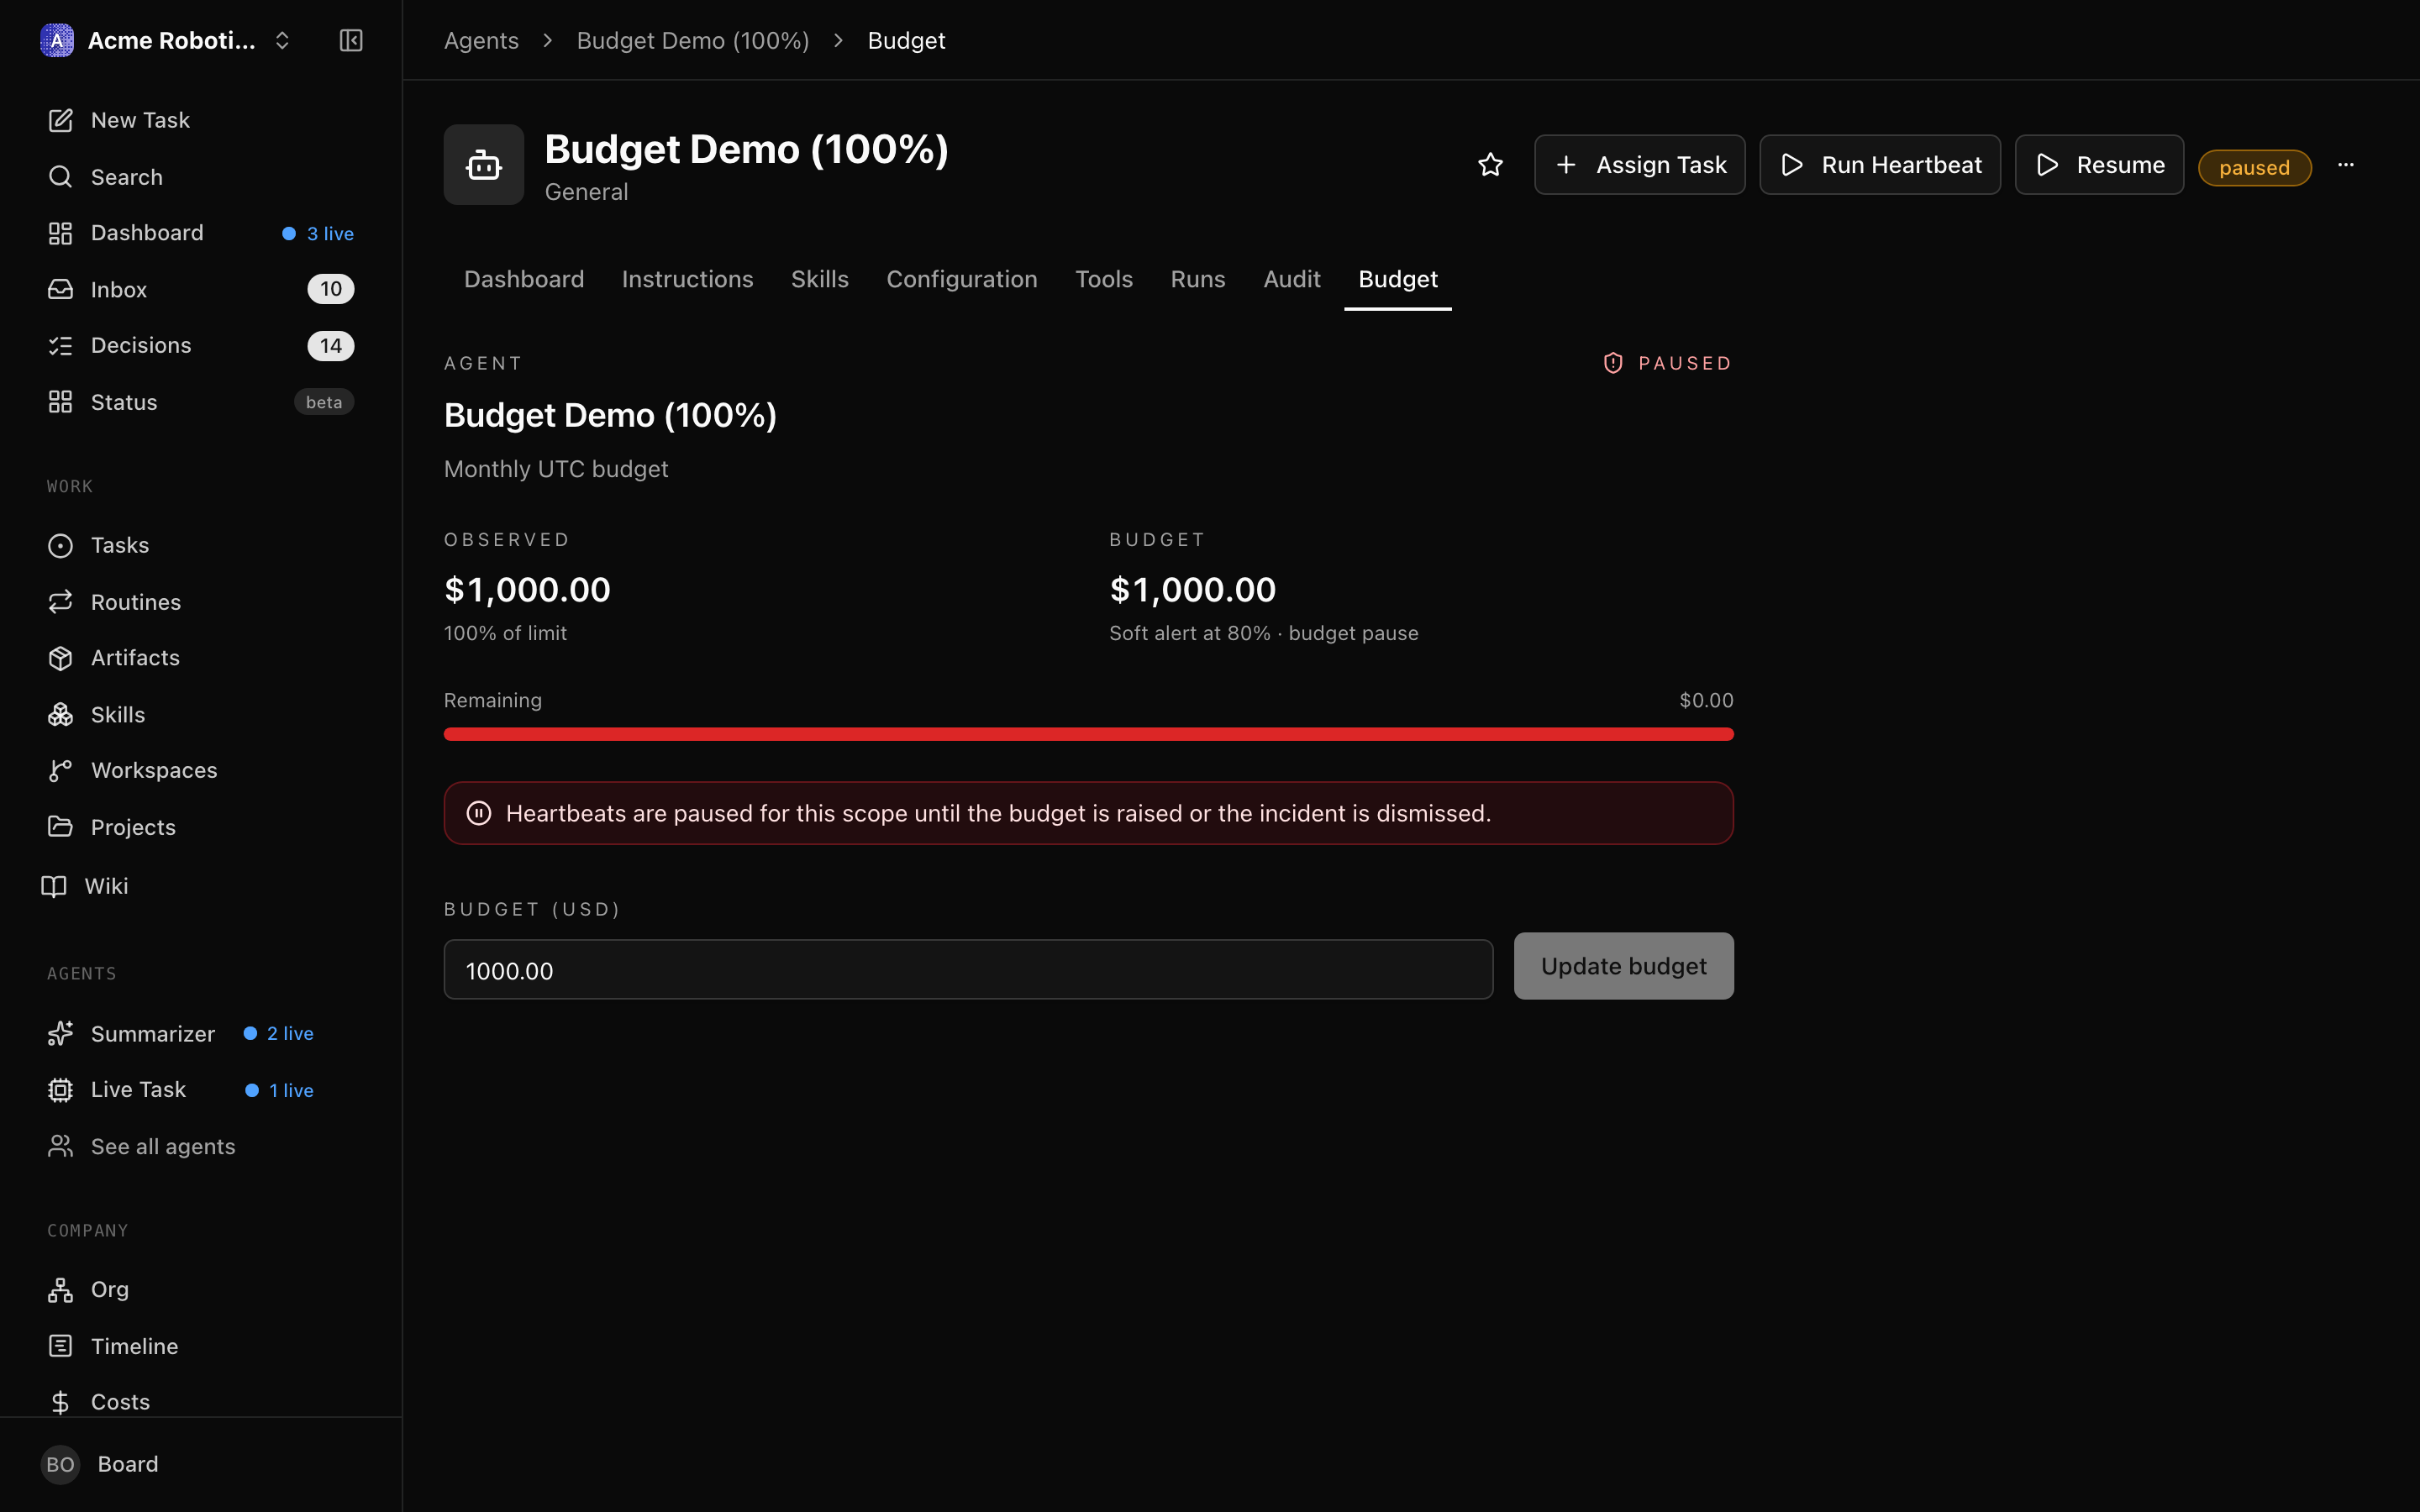Open the Wiki page
Screen dimensions: 2420x1512
tap(200, 886)
